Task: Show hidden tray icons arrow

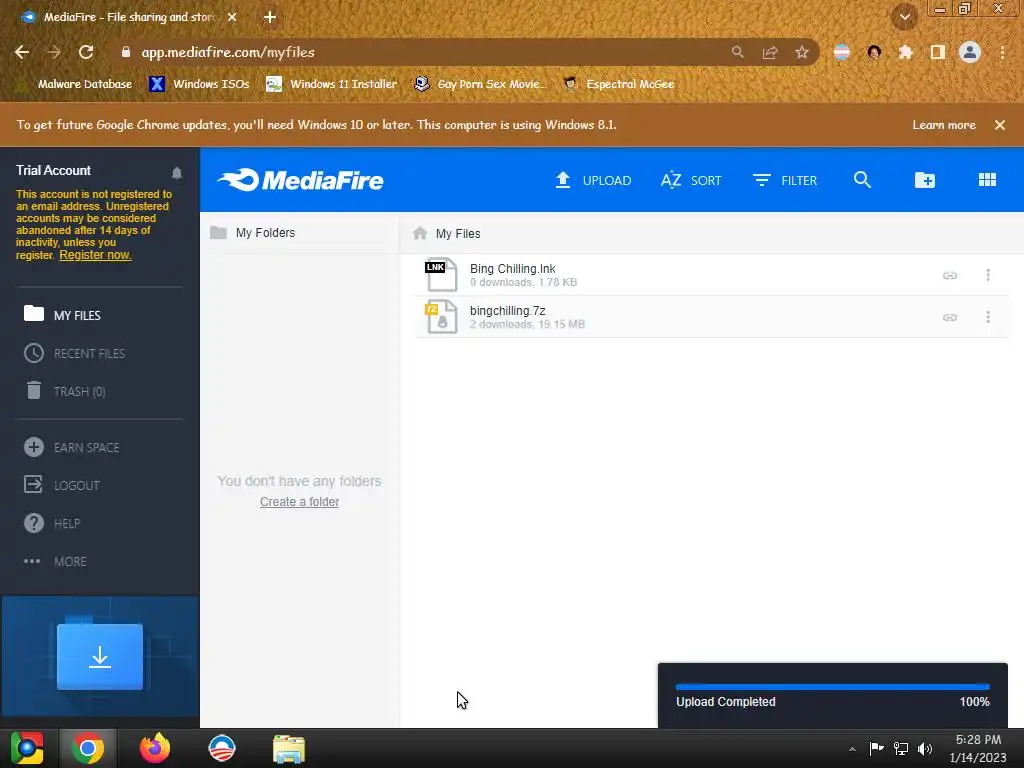Action: pos(852,749)
